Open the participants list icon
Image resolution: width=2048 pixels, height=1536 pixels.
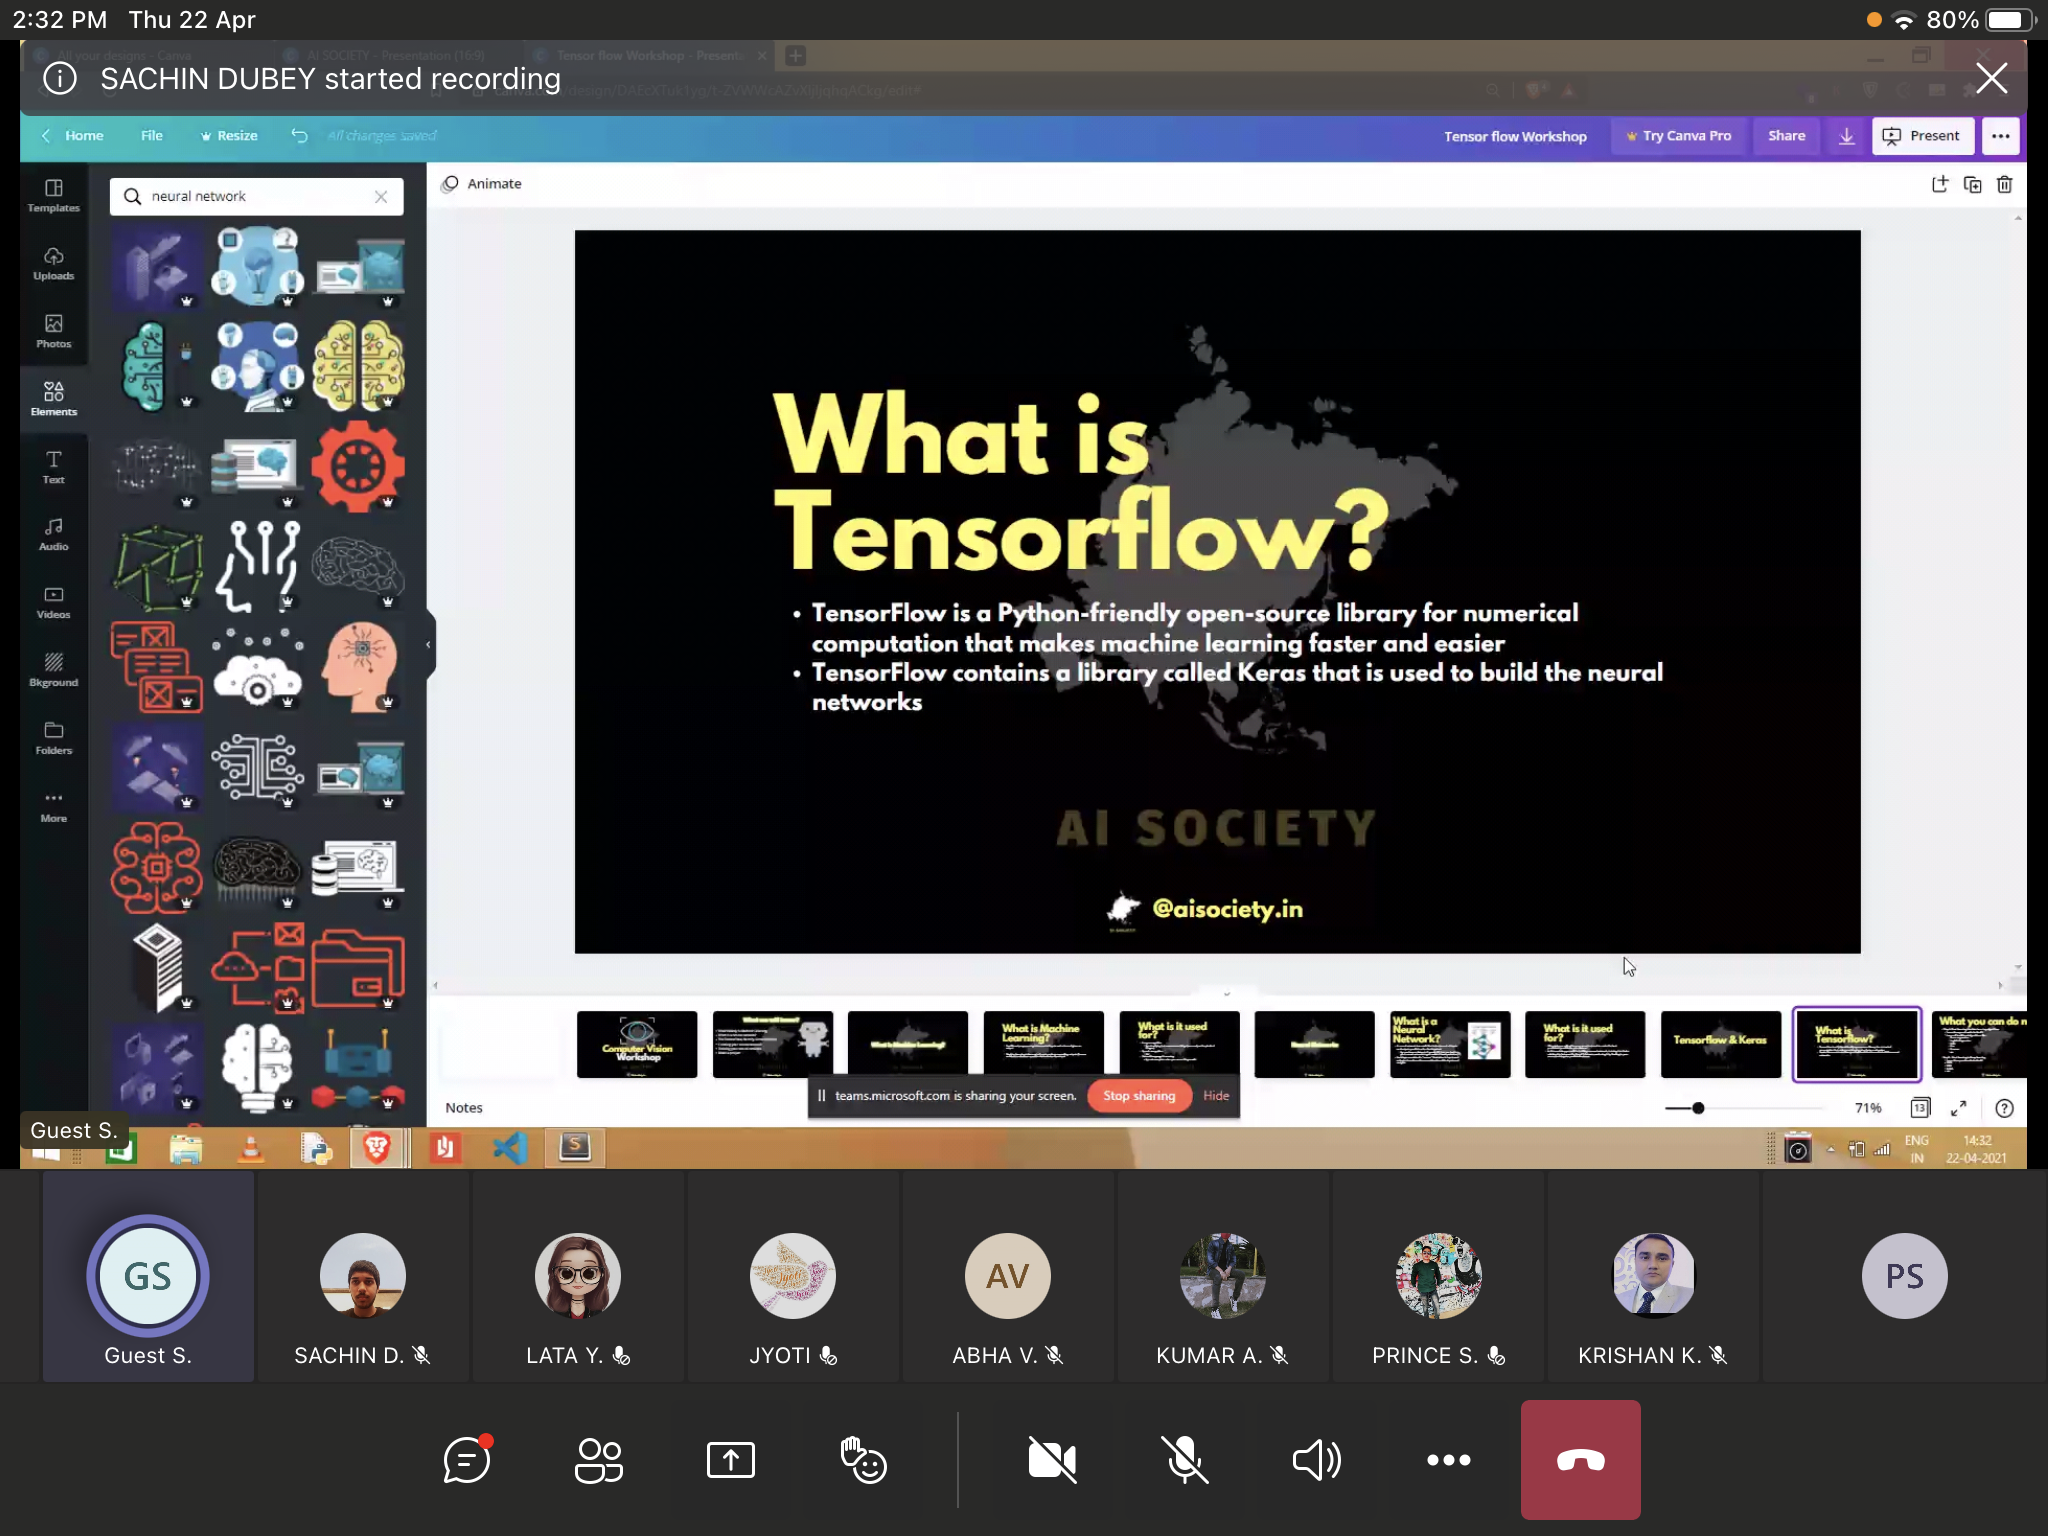(x=599, y=1460)
